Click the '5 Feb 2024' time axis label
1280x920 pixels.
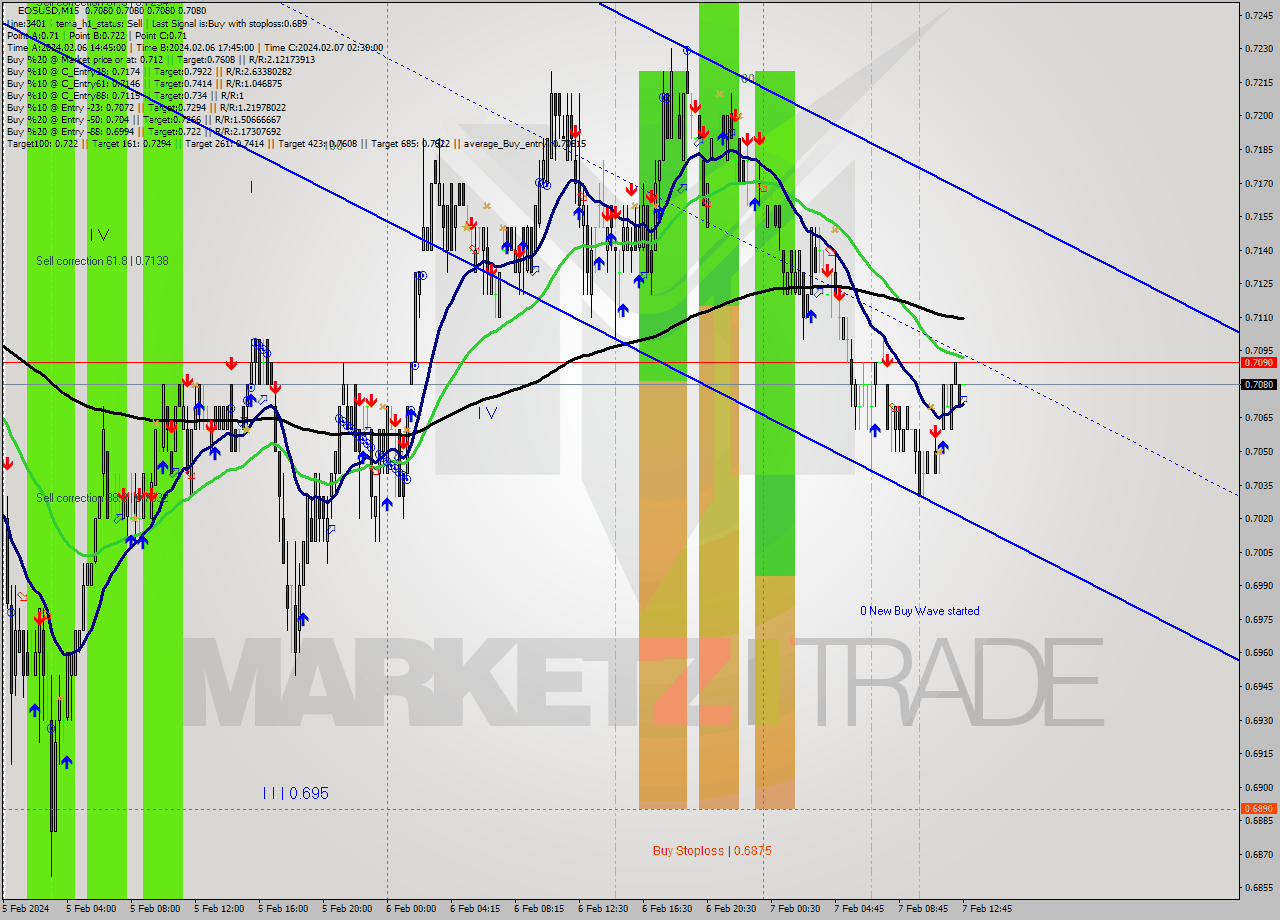tap(25, 909)
